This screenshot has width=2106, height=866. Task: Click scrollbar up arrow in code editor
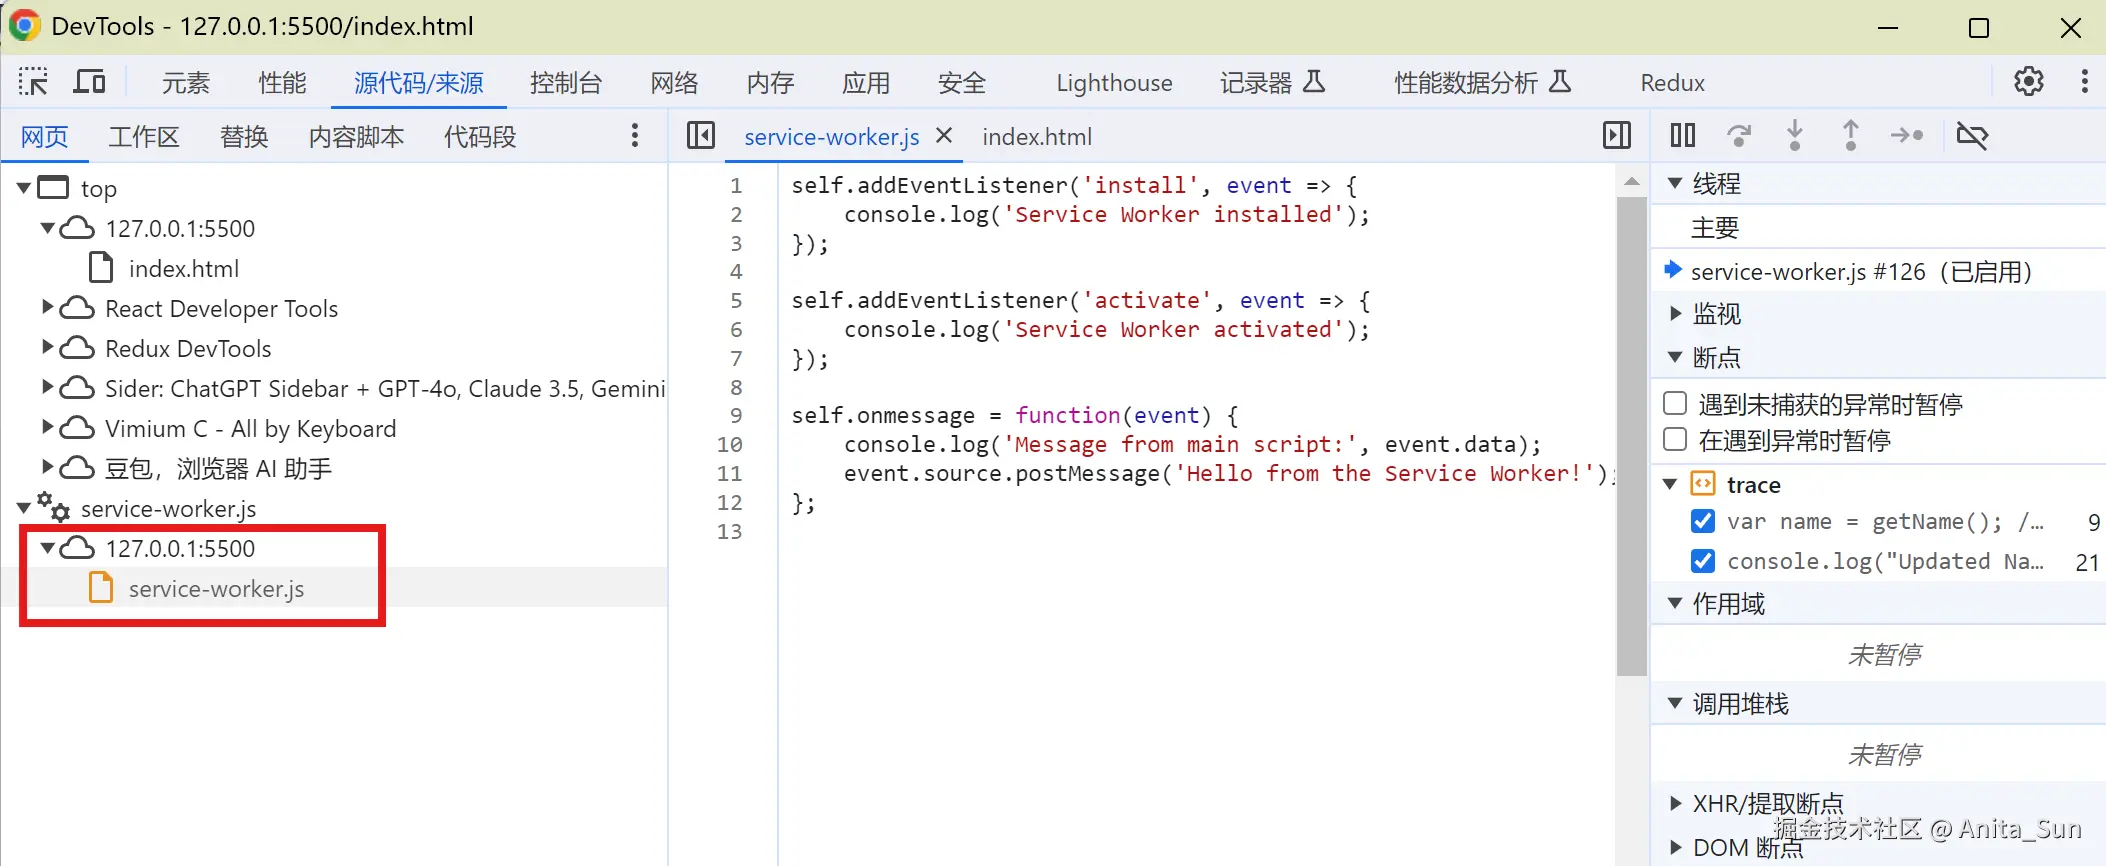pyautogui.click(x=1631, y=182)
